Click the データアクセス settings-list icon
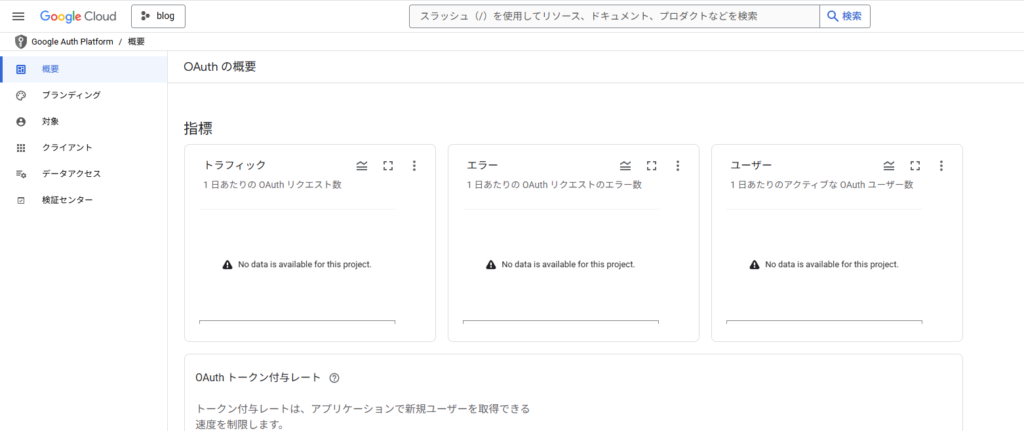The height and width of the screenshot is (431, 1024). (x=21, y=174)
